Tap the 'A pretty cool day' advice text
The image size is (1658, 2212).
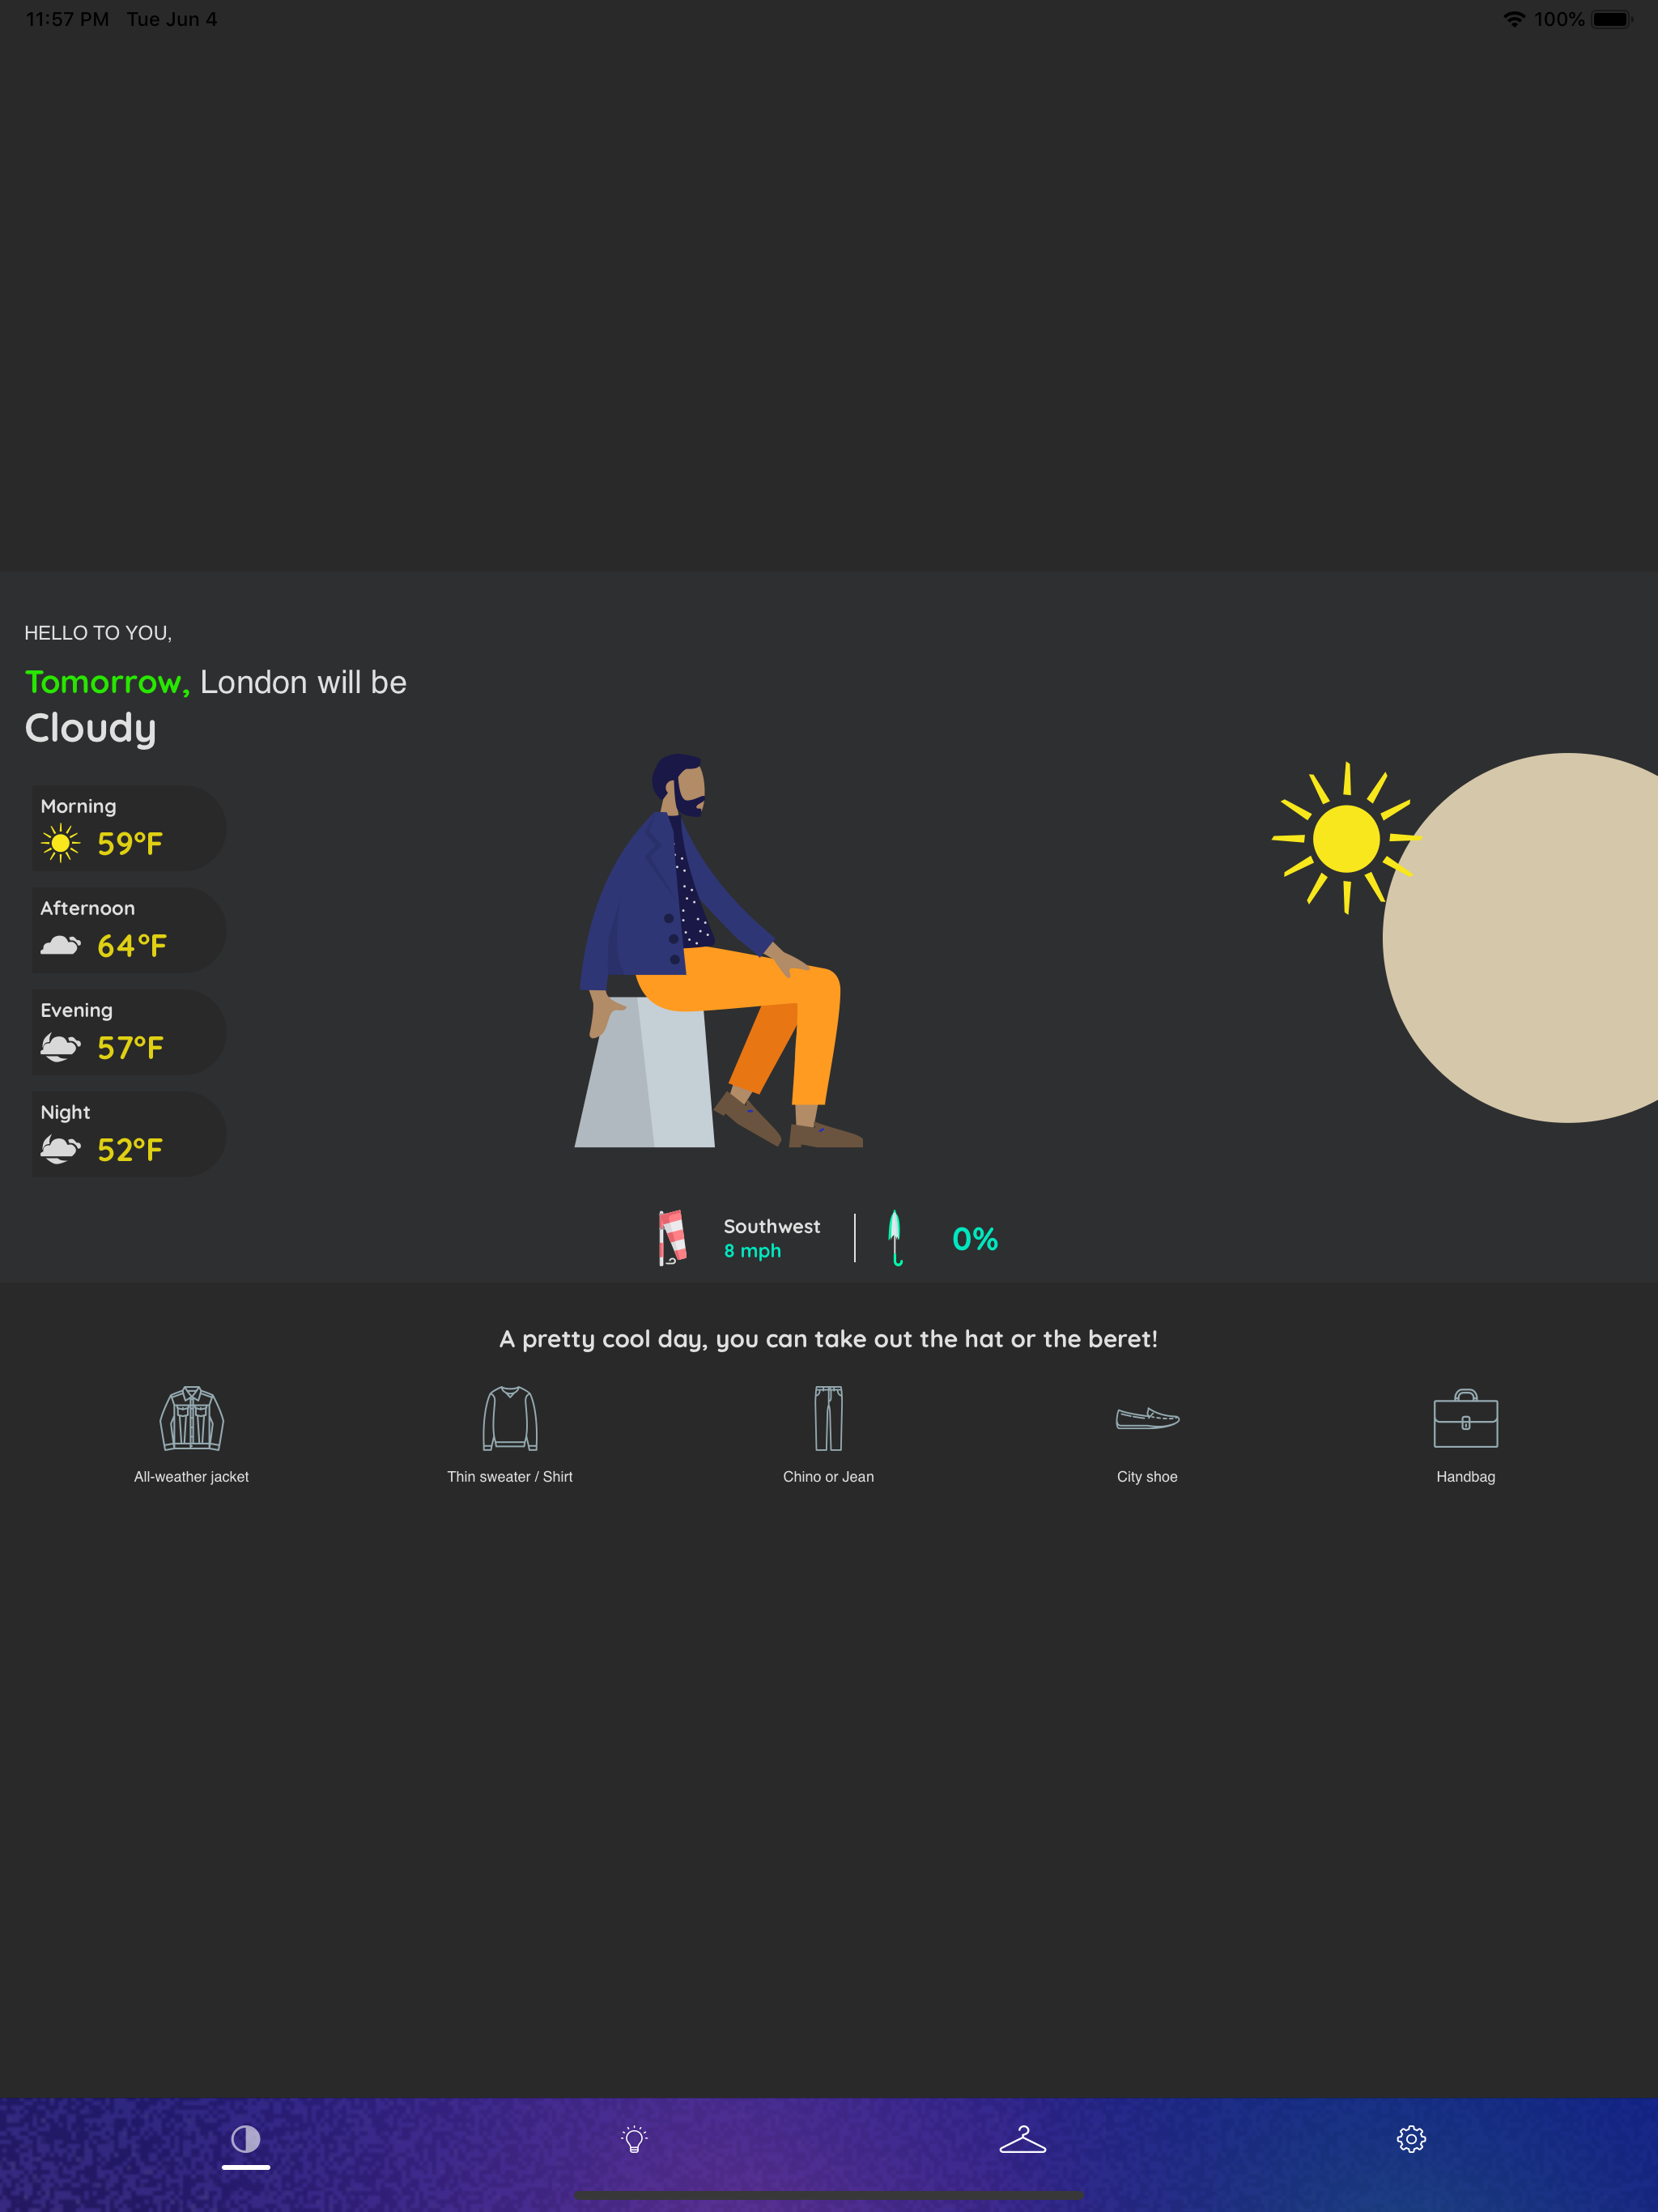[x=828, y=1339]
